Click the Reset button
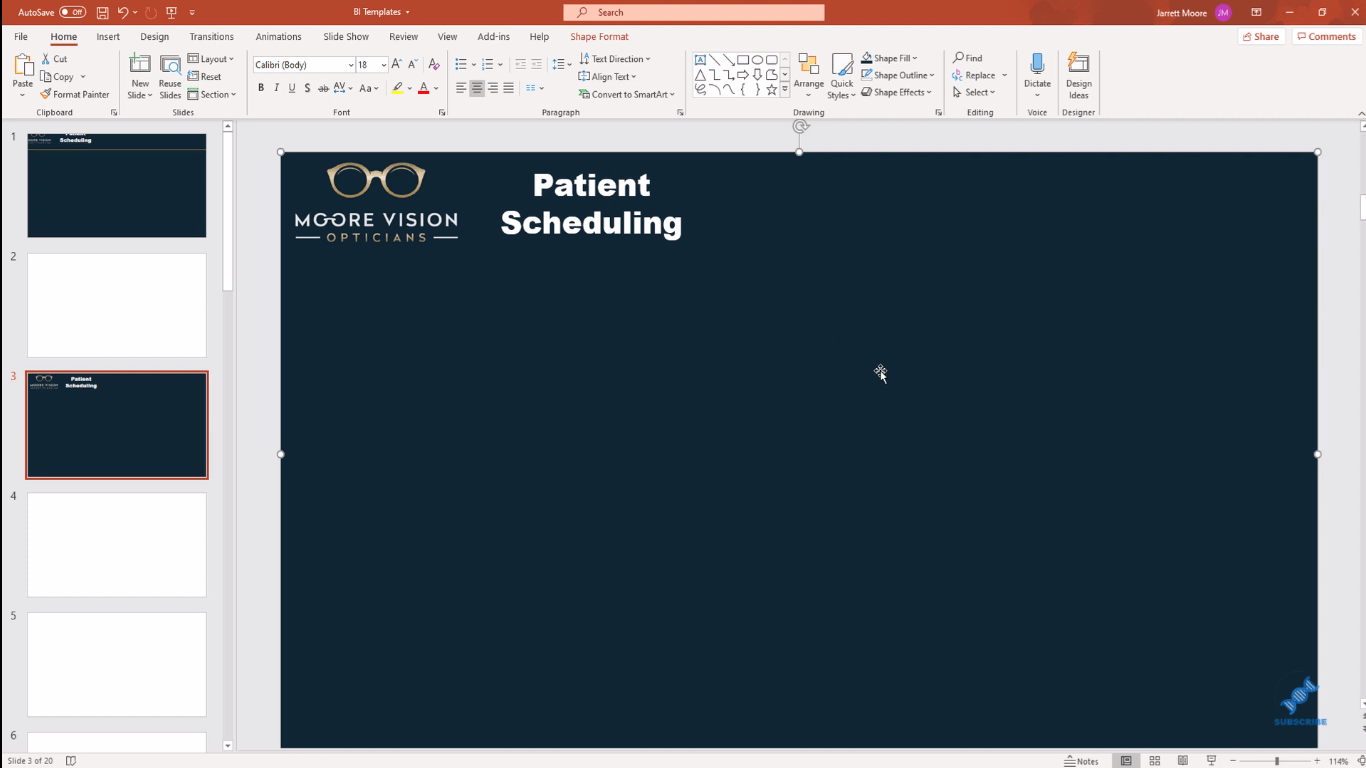This screenshot has width=1366, height=768. coord(205,77)
